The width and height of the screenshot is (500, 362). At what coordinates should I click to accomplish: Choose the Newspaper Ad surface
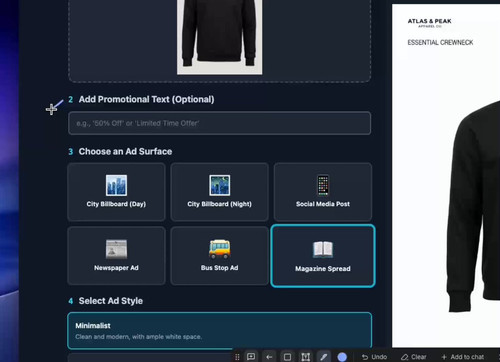(116, 256)
